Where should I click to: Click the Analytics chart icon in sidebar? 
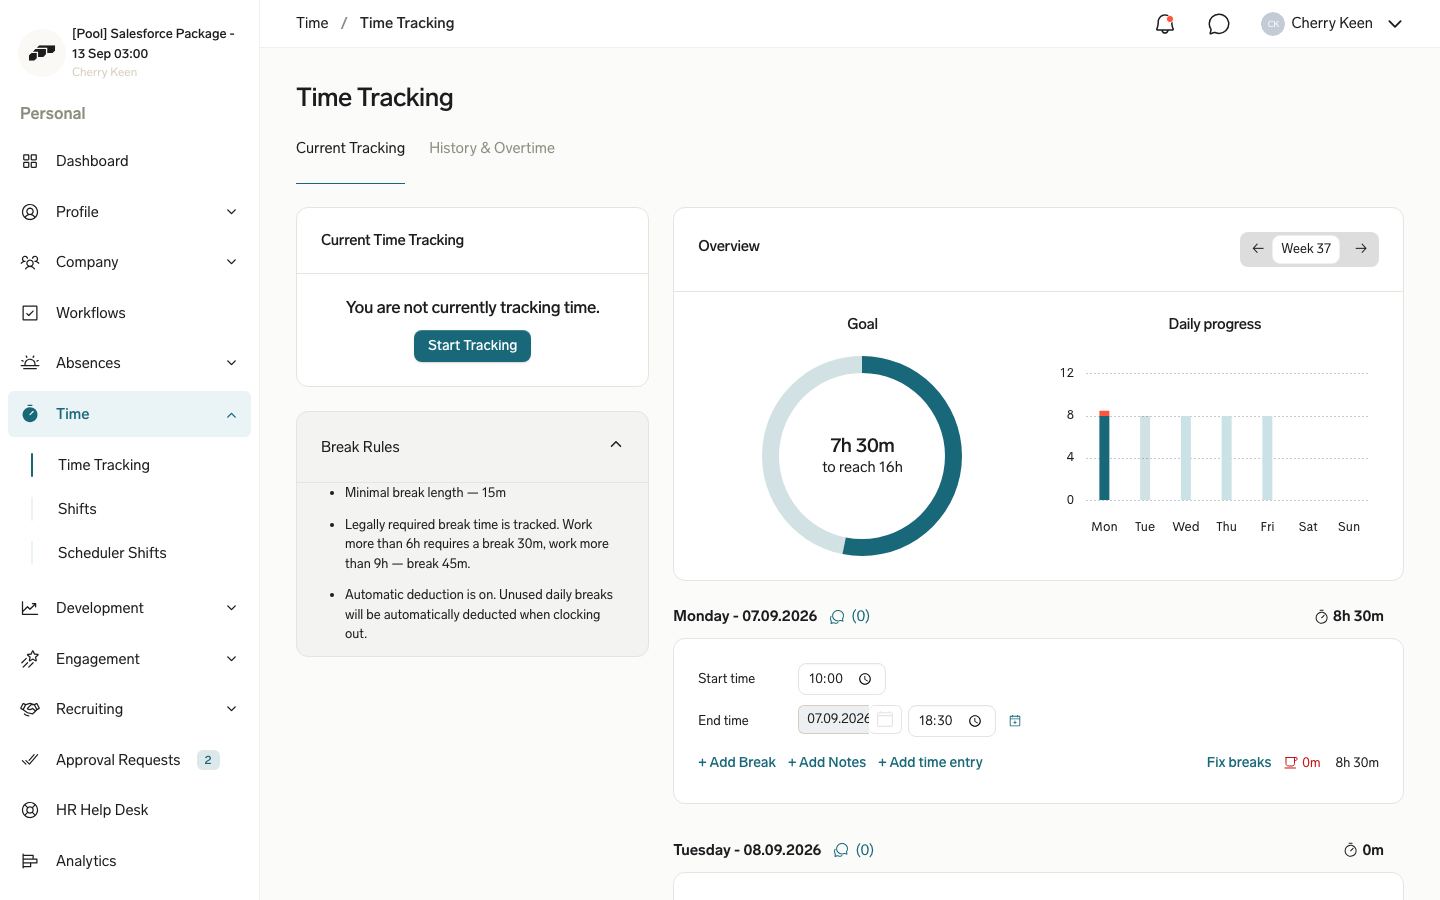(30, 861)
